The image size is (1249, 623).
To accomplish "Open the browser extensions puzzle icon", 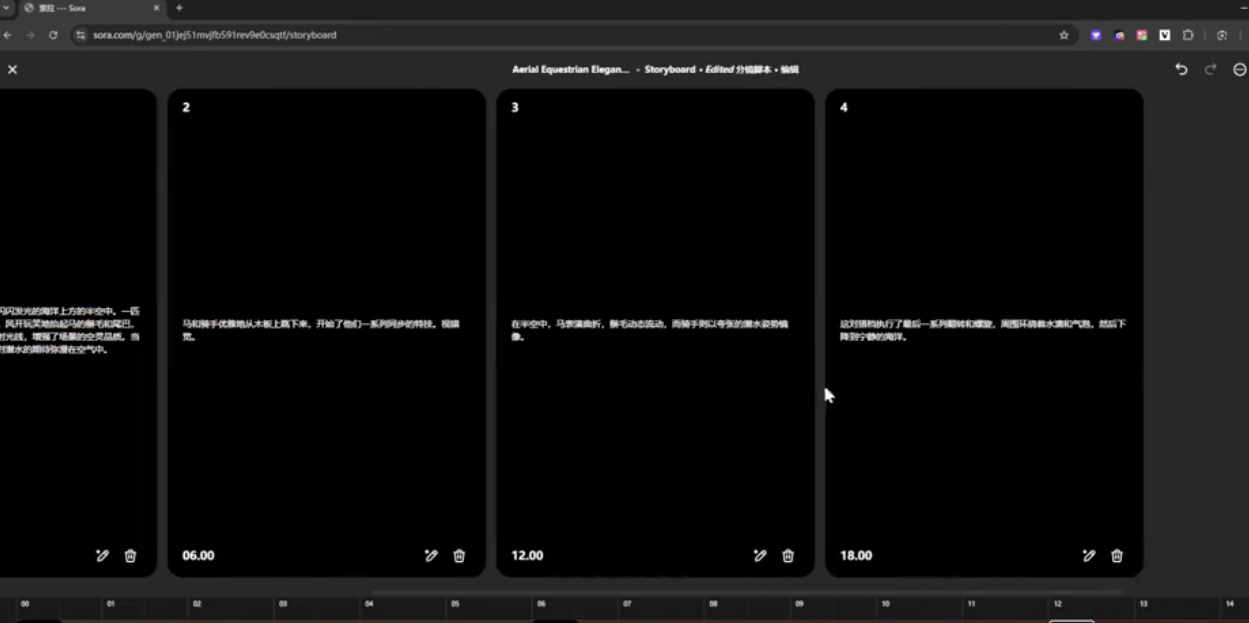I will (x=1188, y=35).
